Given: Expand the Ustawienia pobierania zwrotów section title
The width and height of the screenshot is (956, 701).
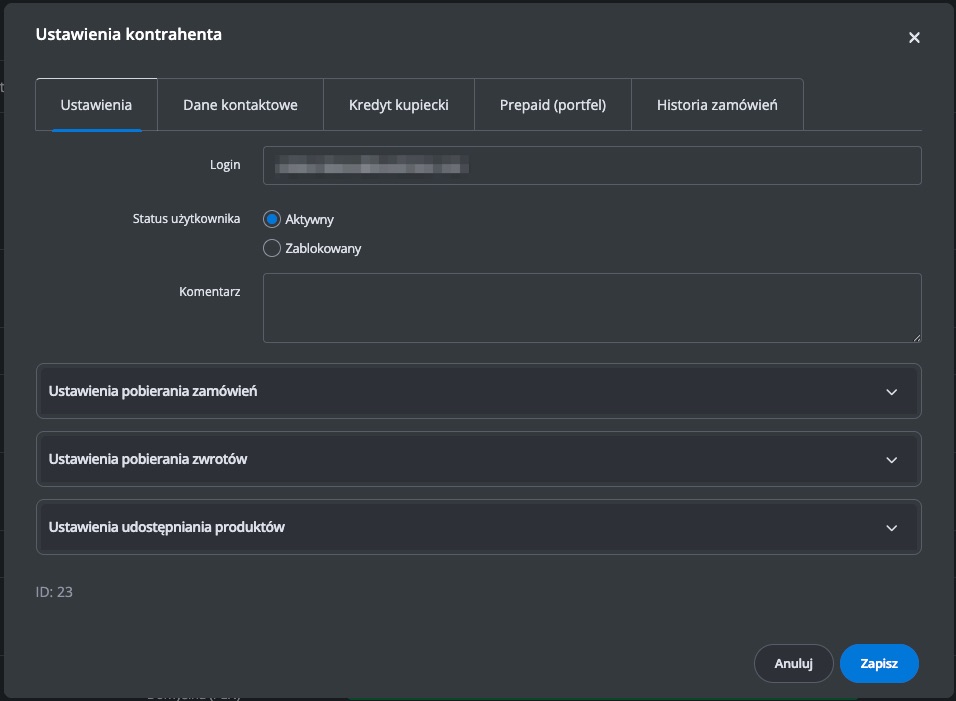Looking at the screenshot, I should [x=148, y=459].
